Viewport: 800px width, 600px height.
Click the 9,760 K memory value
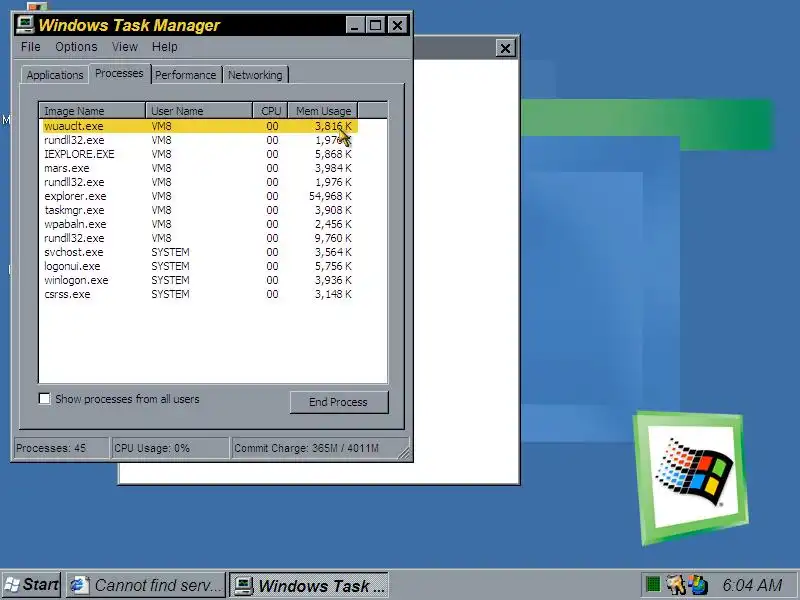tap(333, 238)
